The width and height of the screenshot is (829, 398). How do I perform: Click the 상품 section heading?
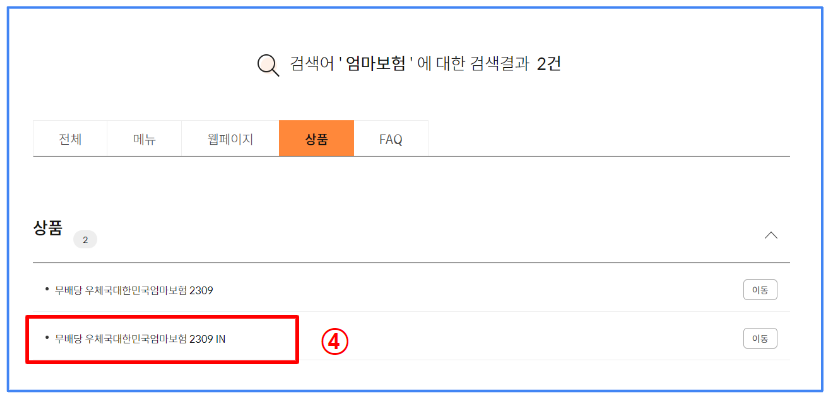tap(48, 228)
